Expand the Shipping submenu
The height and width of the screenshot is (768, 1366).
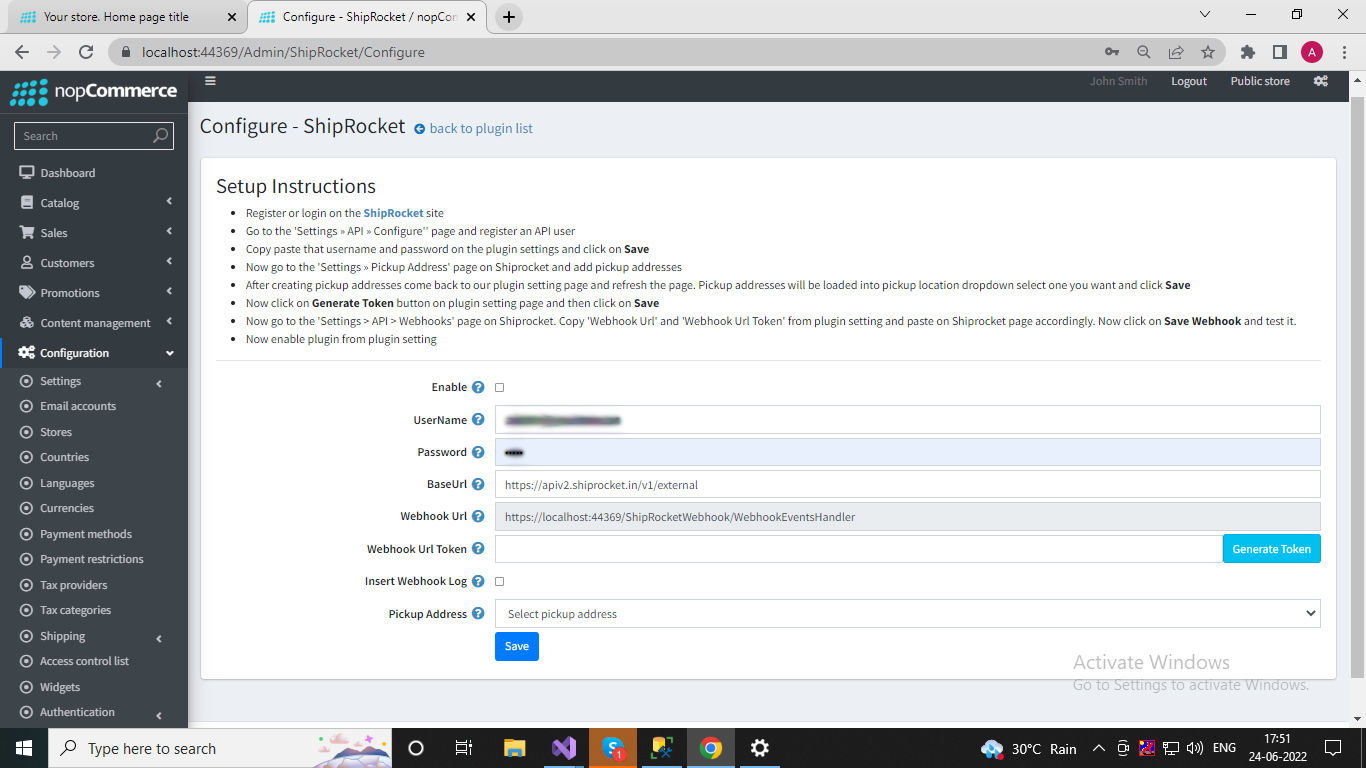[94, 636]
